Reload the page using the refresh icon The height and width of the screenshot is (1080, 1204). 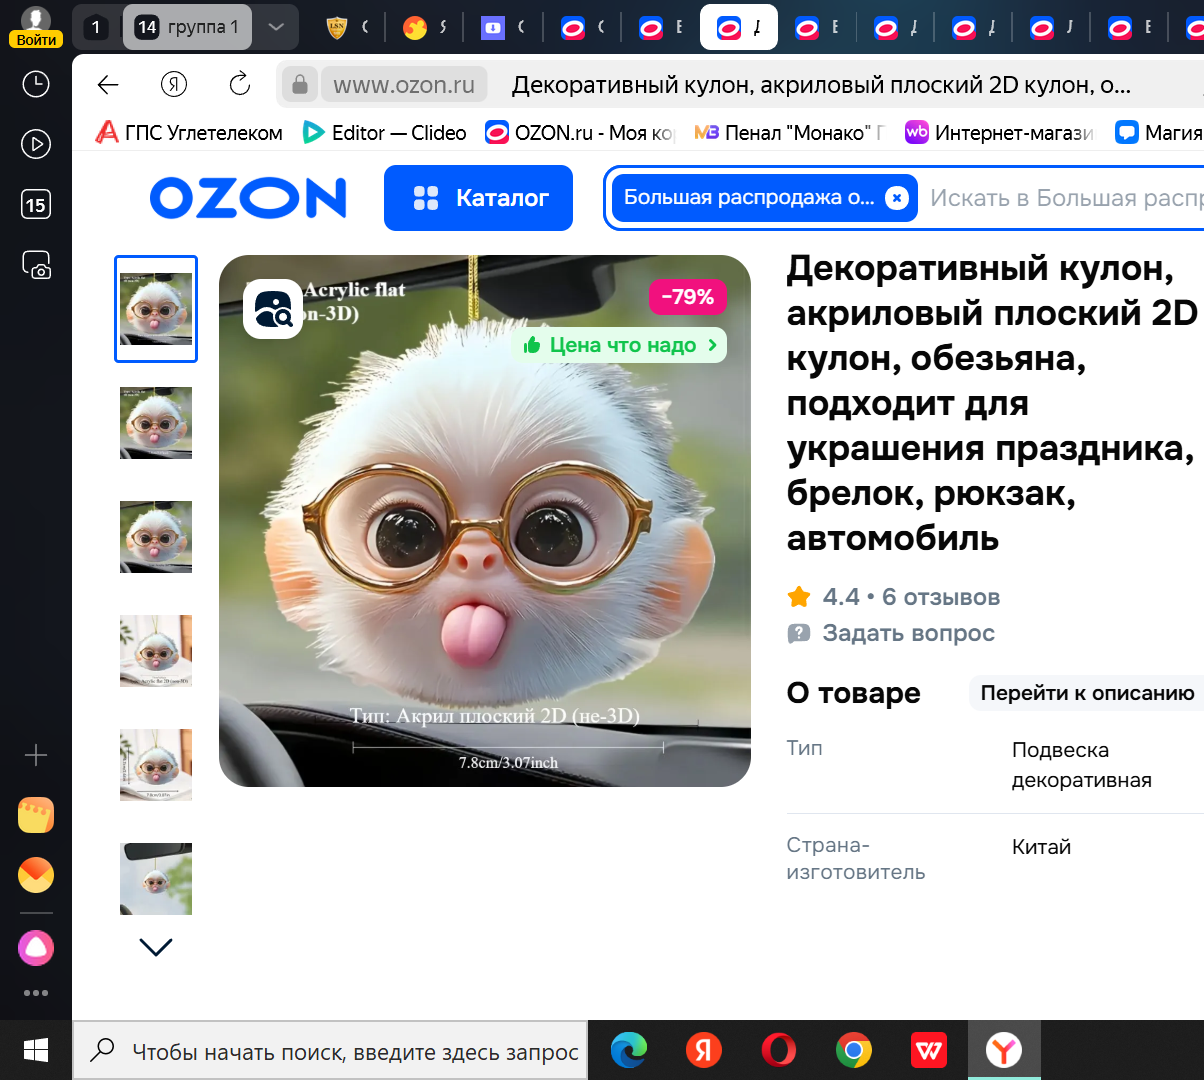click(x=239, y=84)
